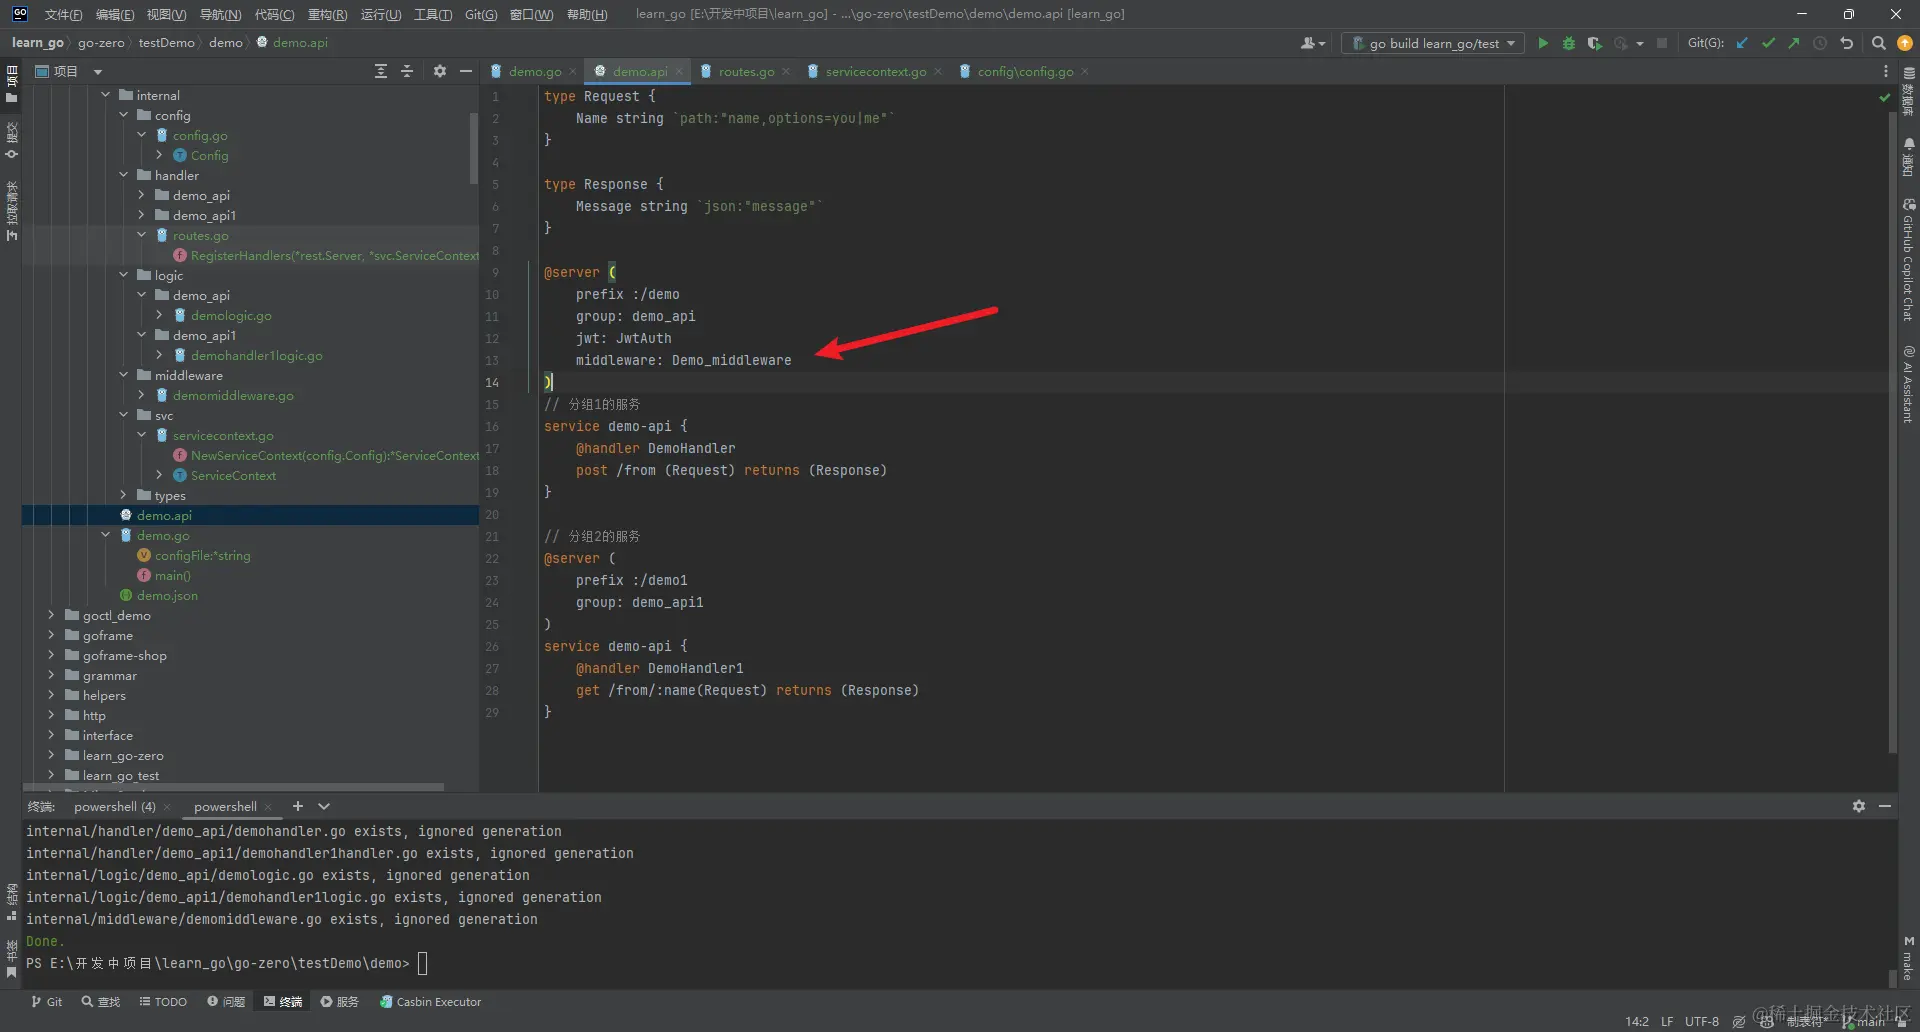Image resolution: width=1920 pixels, height=1032 pixels.
Task: Open GitHub Copilot Chat side panel
Action: click(x=1909, y=260)
